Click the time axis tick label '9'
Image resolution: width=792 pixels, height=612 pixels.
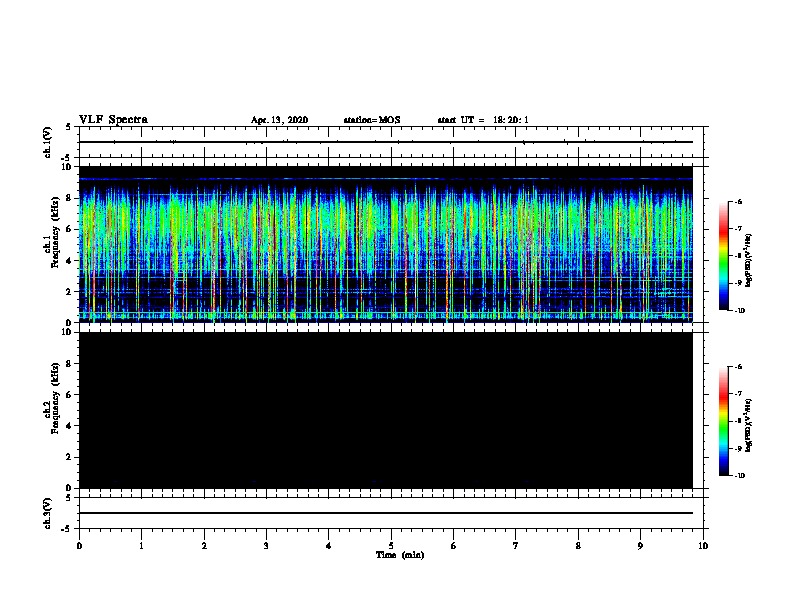coord(640,546)
